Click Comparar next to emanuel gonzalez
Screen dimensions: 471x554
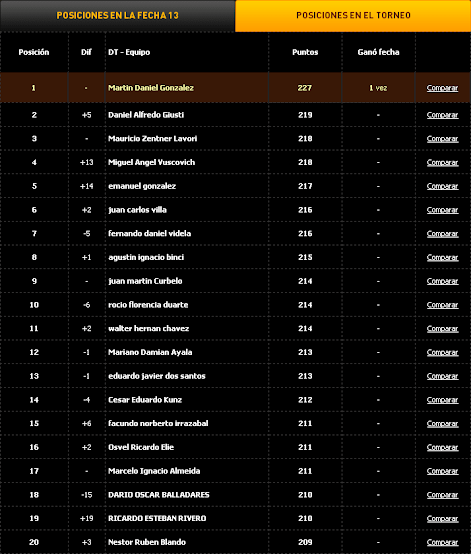coord(442,186)
